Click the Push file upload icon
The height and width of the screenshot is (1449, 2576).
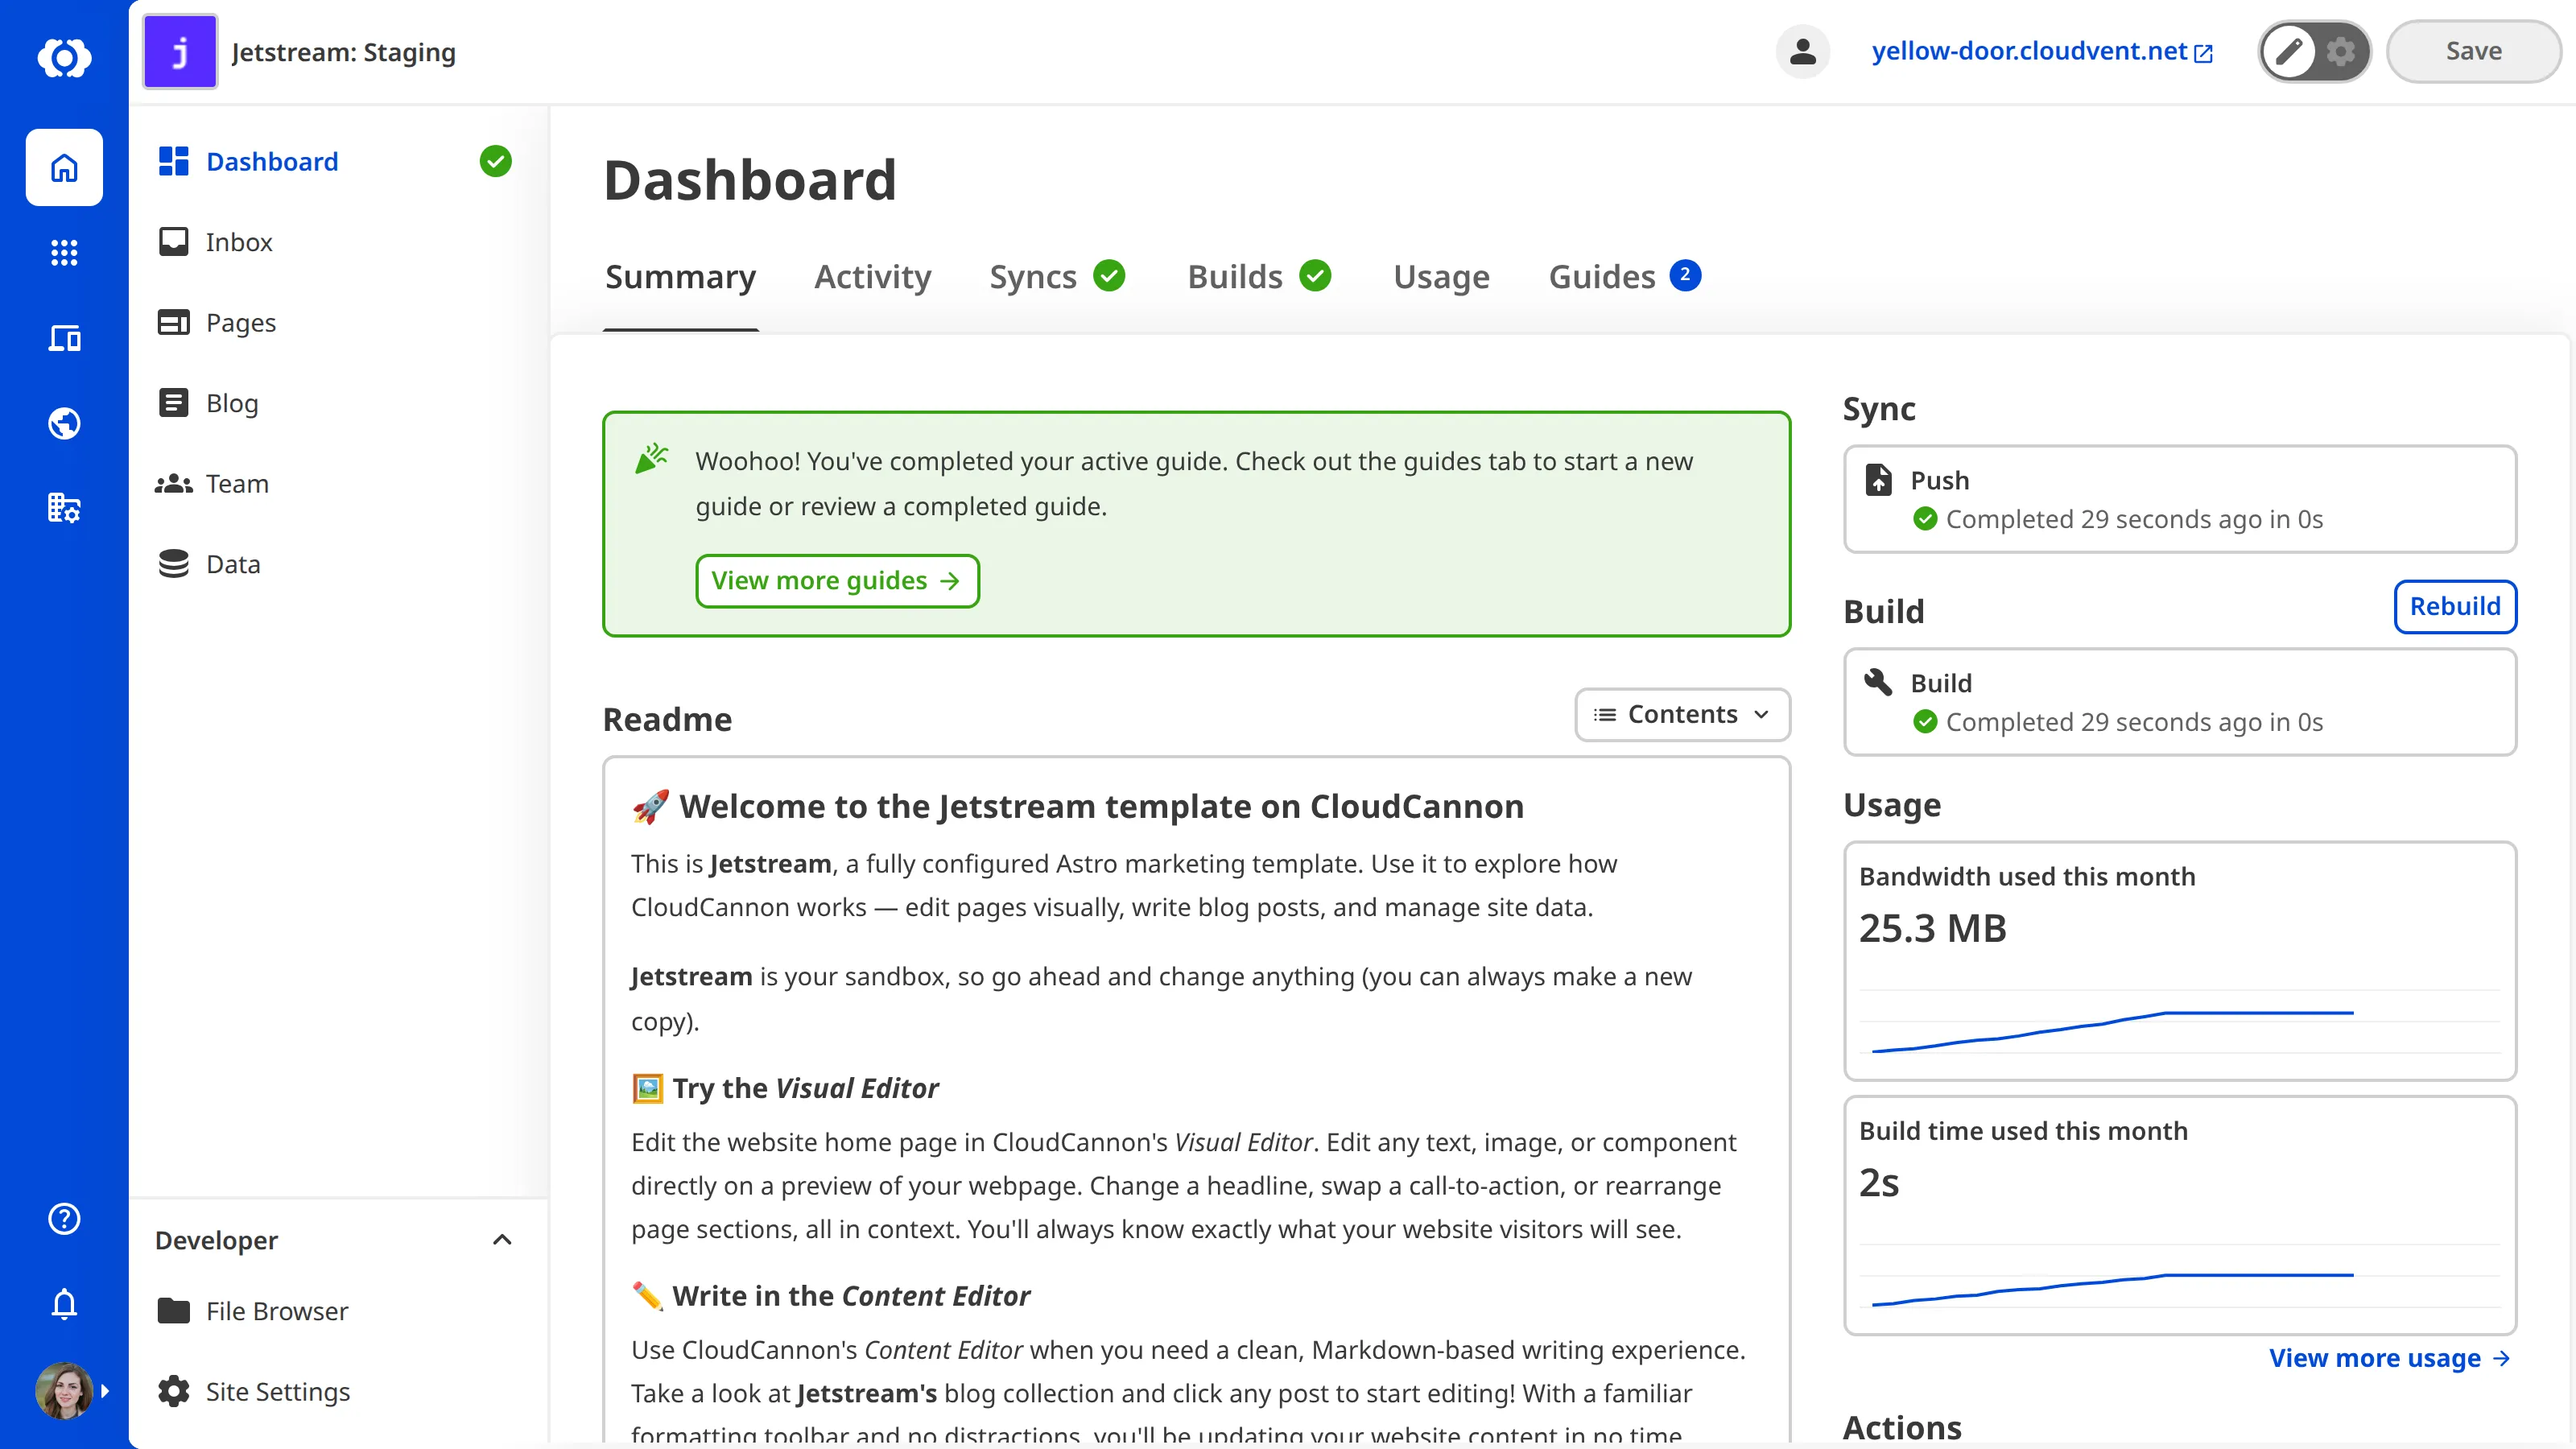click(x=1878, y=480)
